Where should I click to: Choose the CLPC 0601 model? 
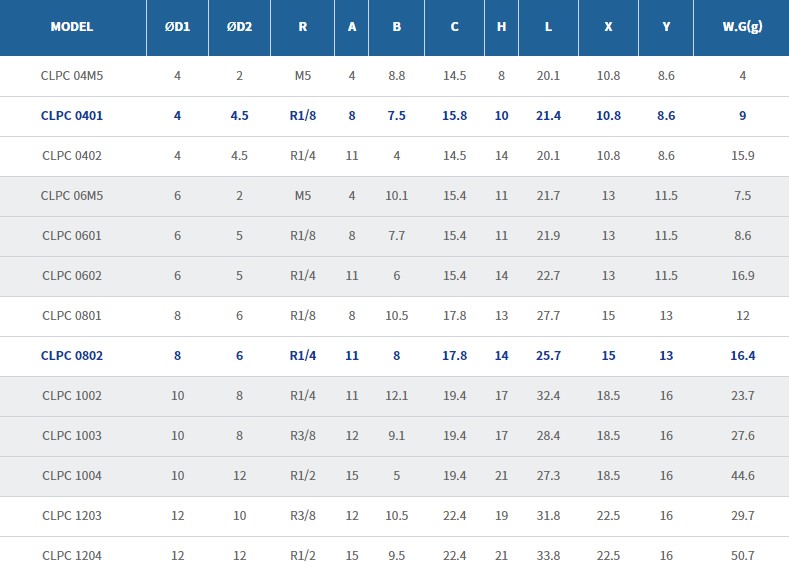point(72,236)
